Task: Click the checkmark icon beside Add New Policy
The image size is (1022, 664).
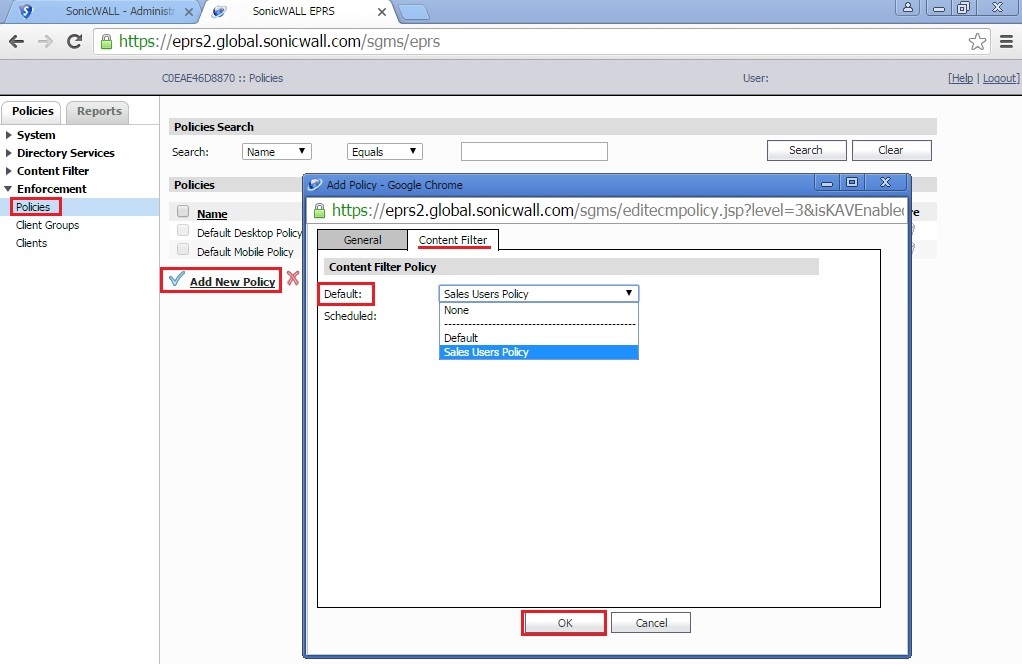Action: 176,280
